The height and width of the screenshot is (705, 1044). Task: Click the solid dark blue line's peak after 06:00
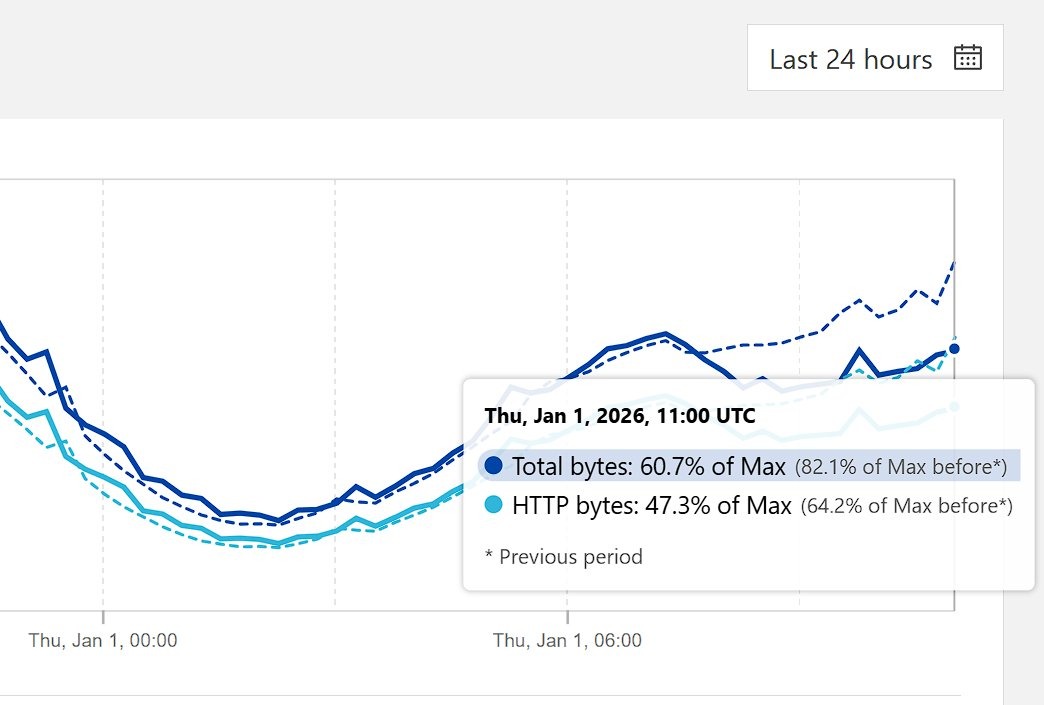(x=665, y=333)
